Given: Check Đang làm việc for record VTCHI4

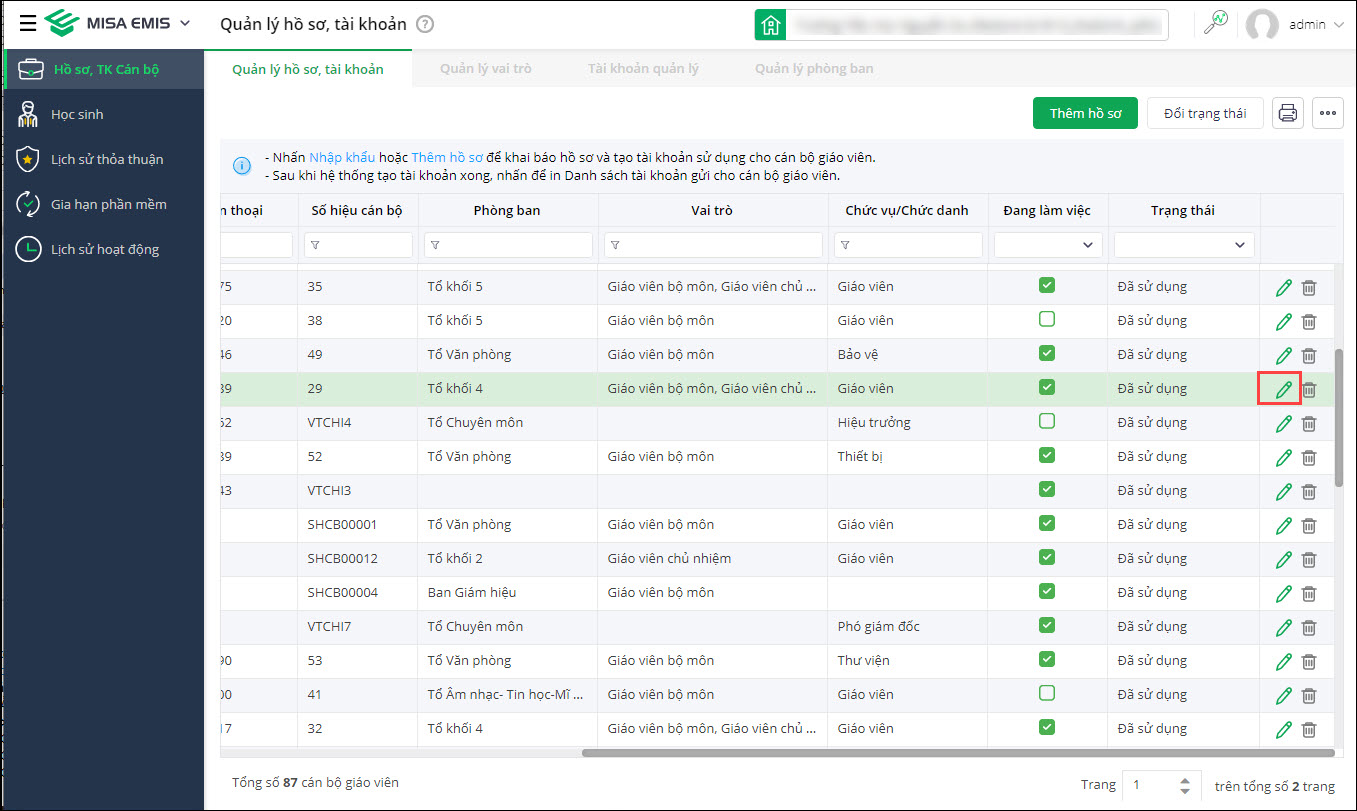Looking at the screenshot, I should tap(1047, 421).
